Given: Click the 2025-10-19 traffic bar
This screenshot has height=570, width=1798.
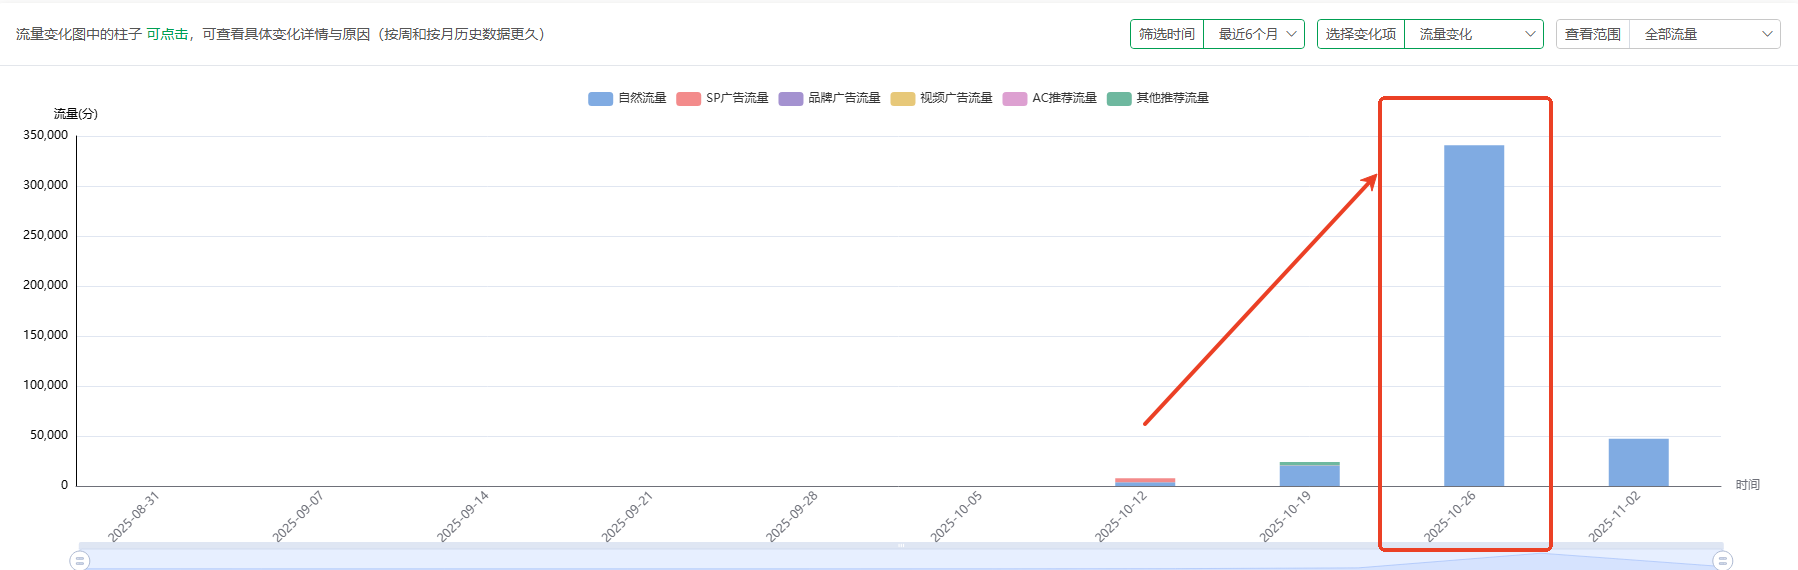Looking at the screenshot, I should click(x=1309, y=475).
